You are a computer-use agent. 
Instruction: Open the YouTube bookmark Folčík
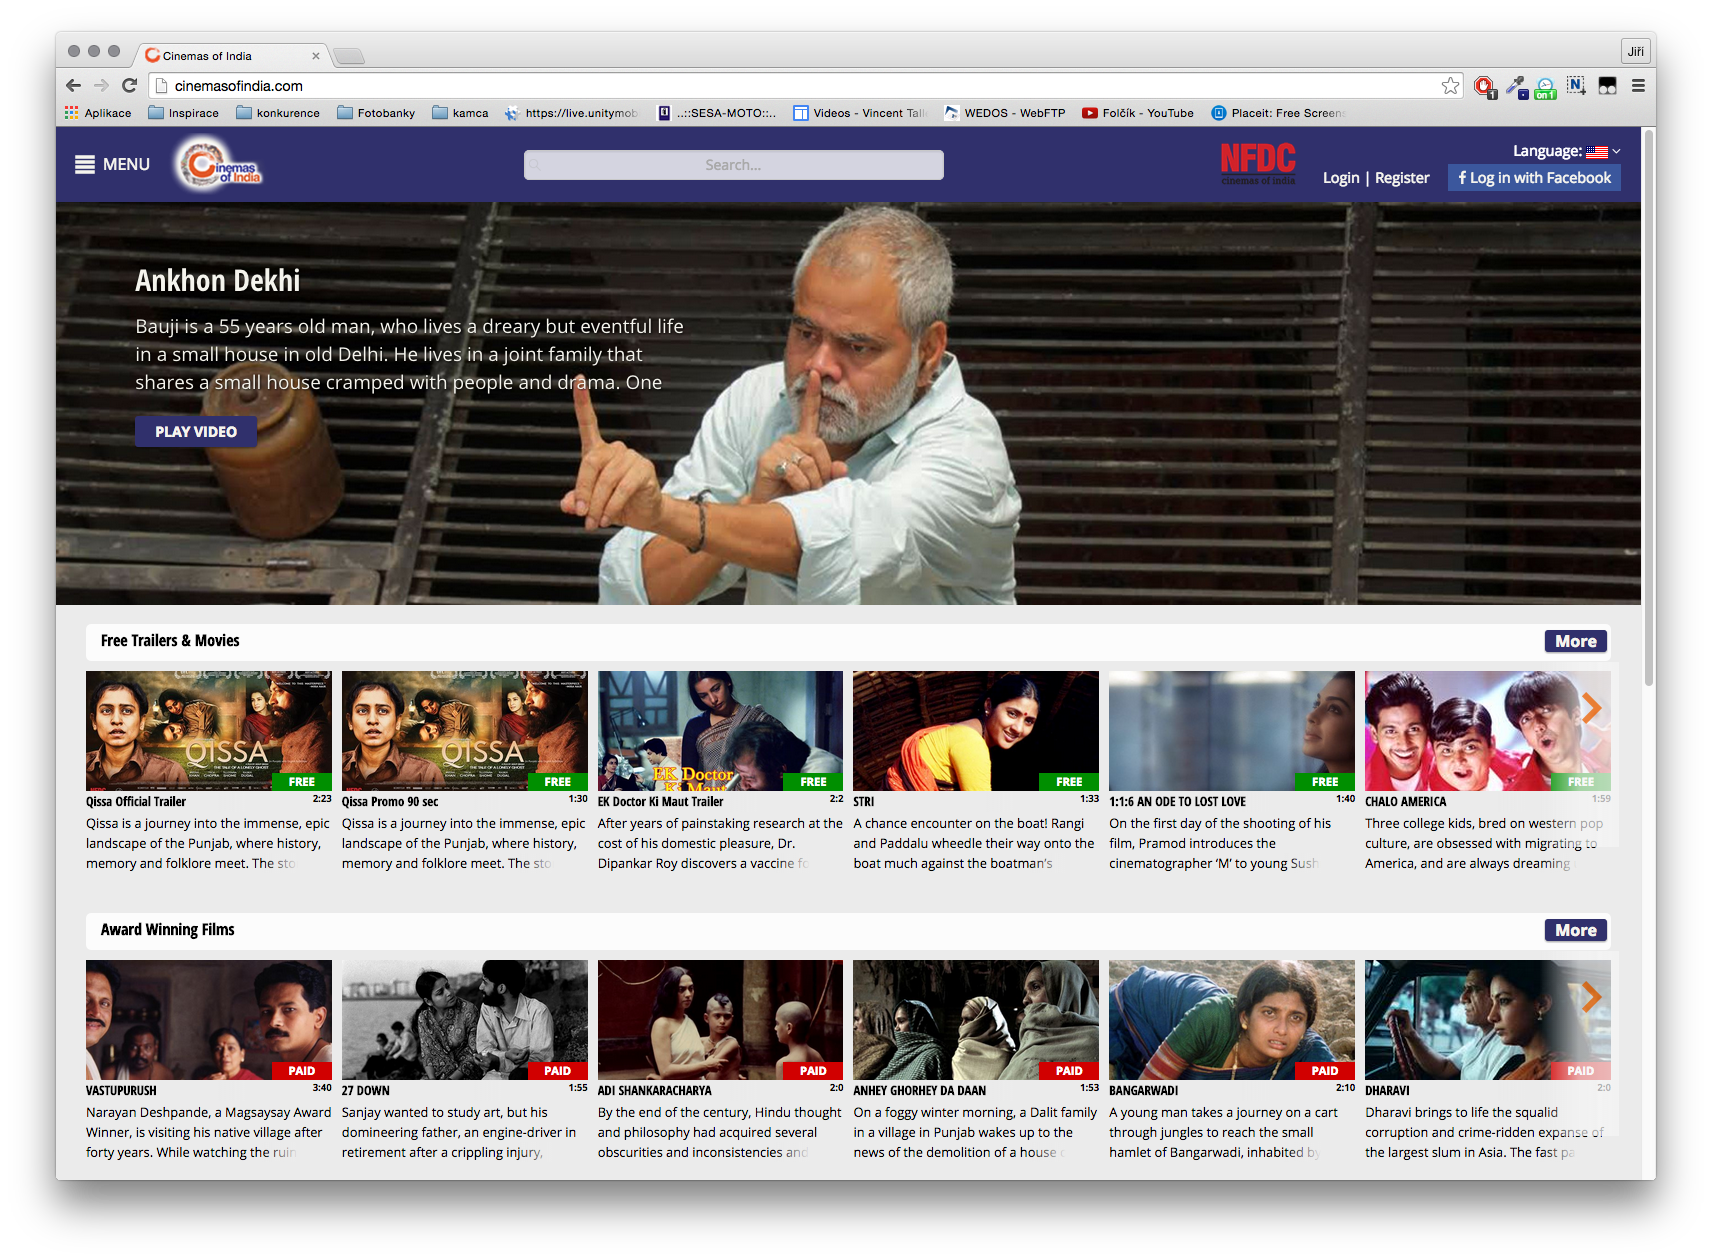pyautogui.click(x=1138, y=113)
